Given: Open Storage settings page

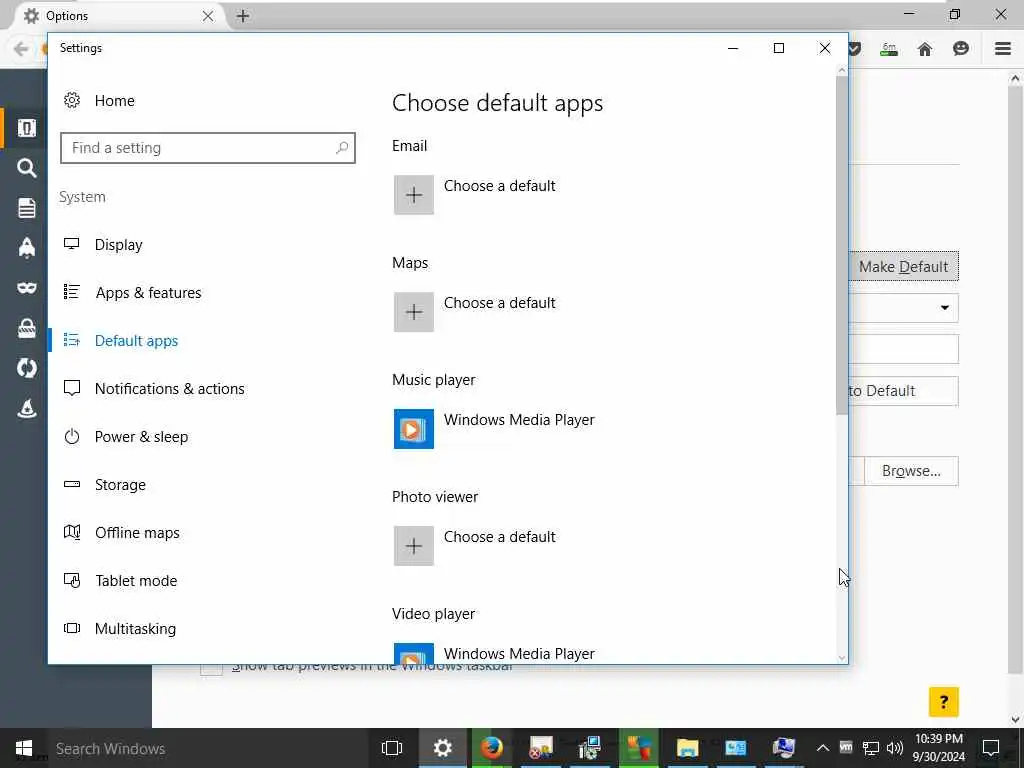Looking at the screenshot, I should pos(104,485).
